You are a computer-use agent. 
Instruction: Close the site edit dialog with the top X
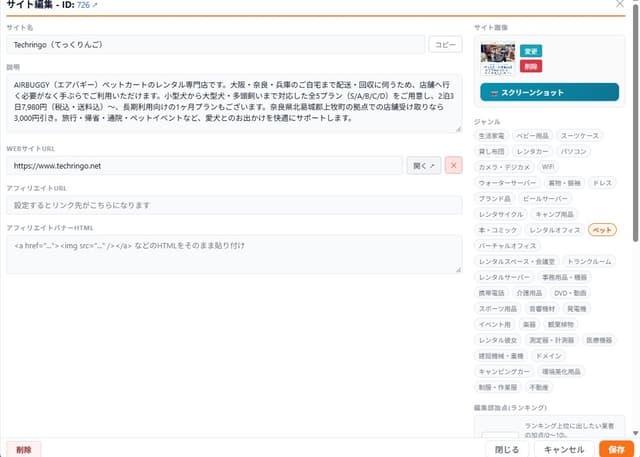620,4
